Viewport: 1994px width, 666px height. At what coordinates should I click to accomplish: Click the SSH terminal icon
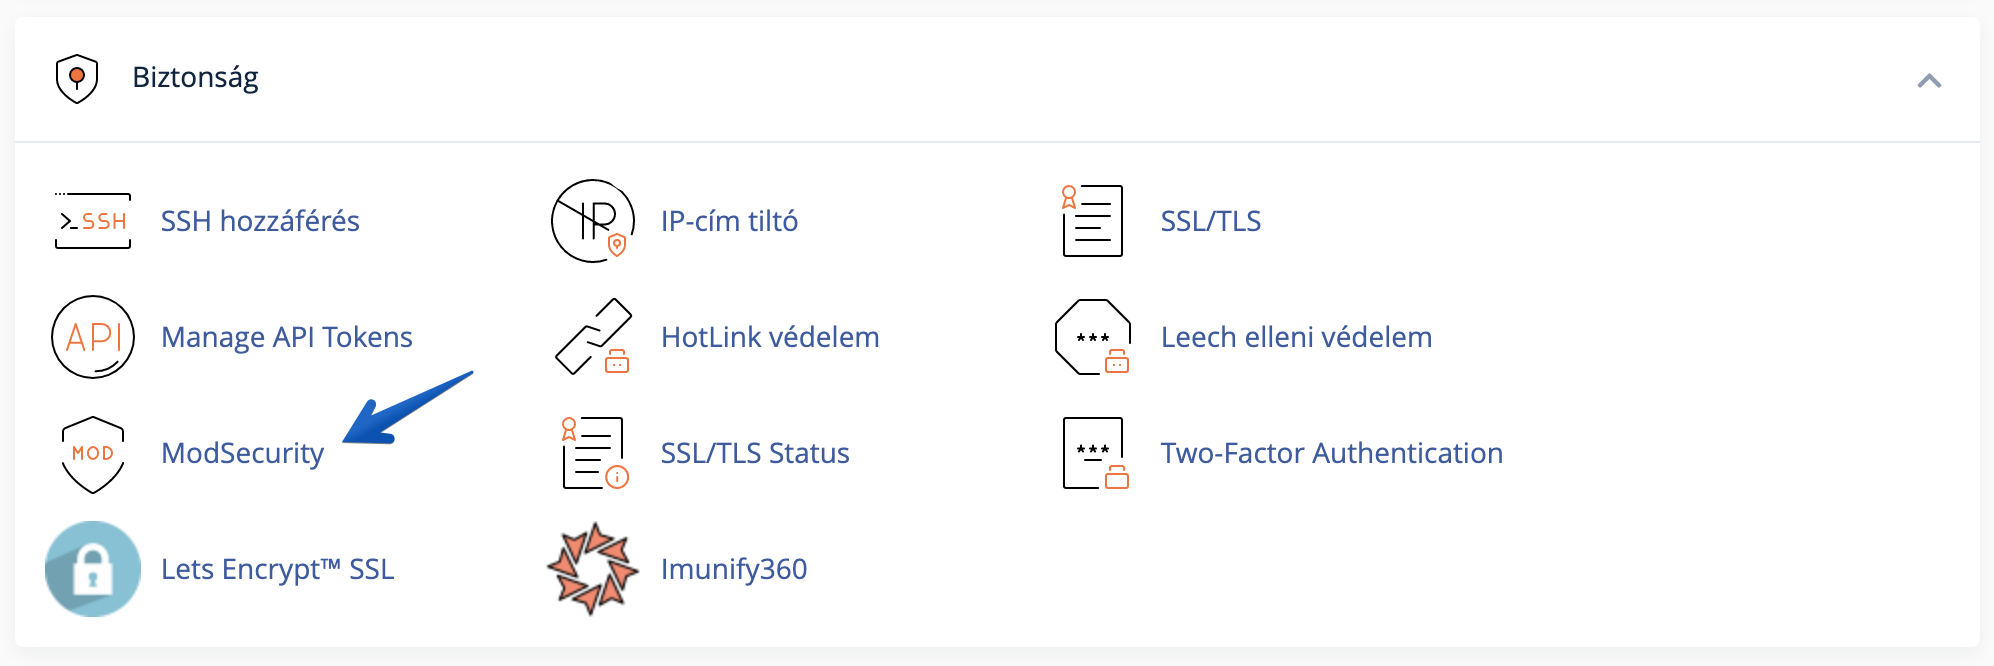coord(93,221)
